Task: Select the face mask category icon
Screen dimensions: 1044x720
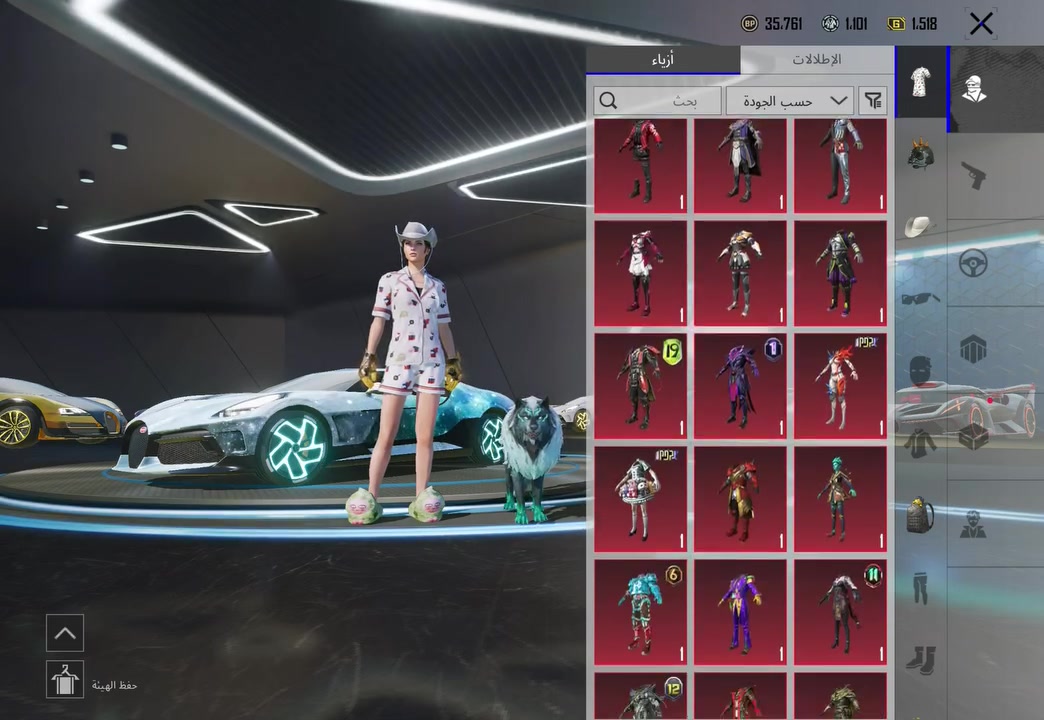Action: [920, 370]
